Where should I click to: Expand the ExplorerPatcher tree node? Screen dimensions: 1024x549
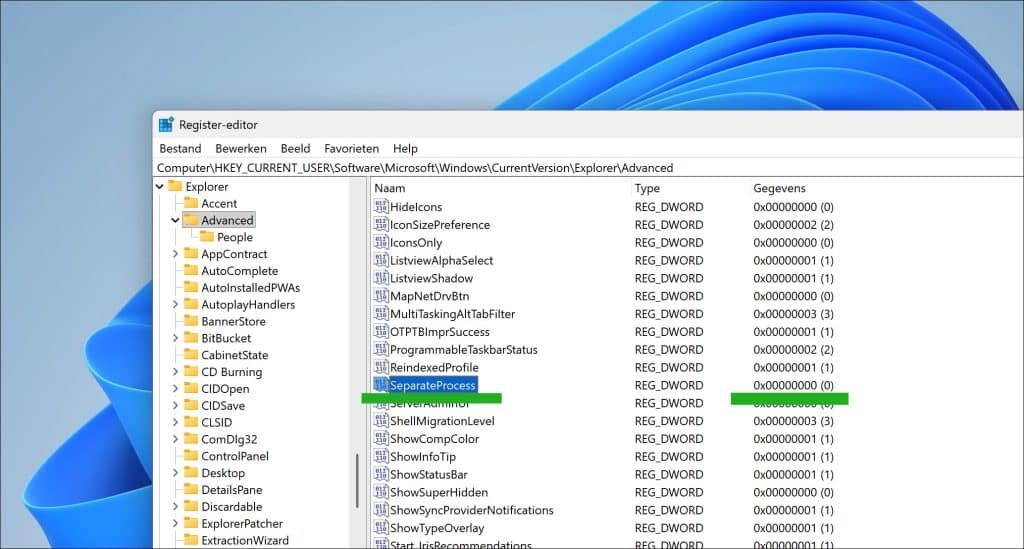176,524
